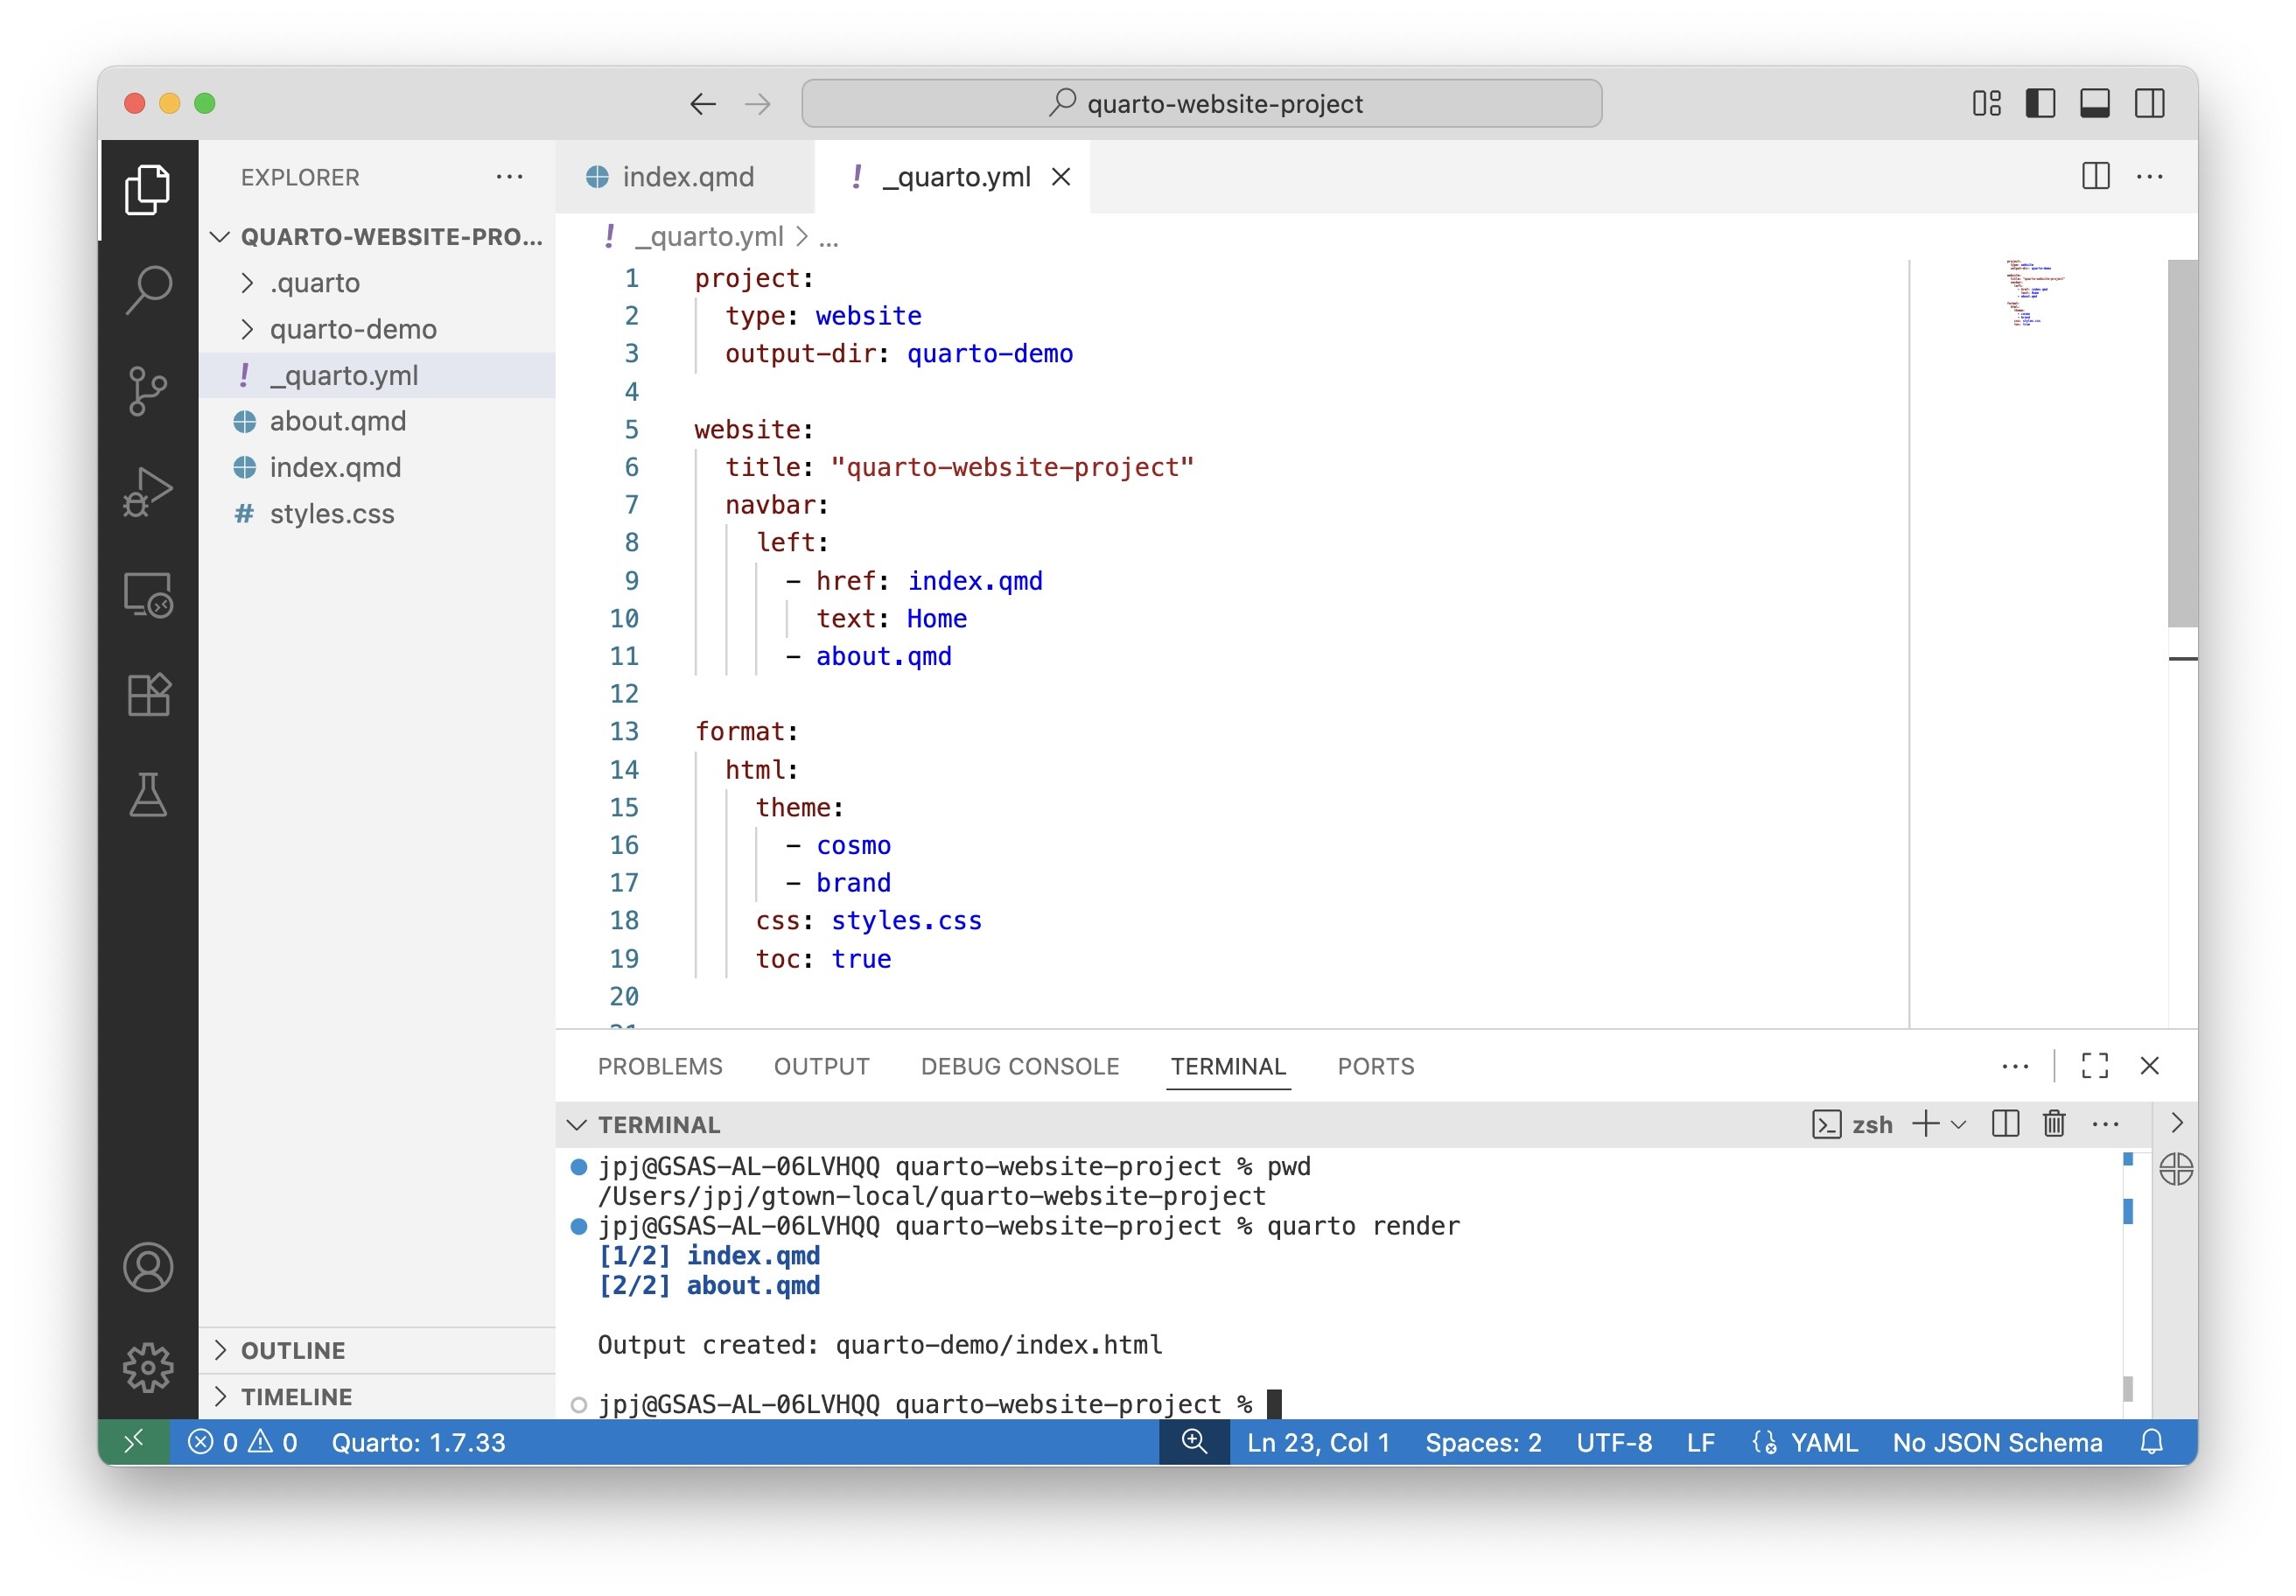Switch to the PROBLEMS panel tab
Viewport: 2296px width, 1596px height.
tap(660, 1066)
